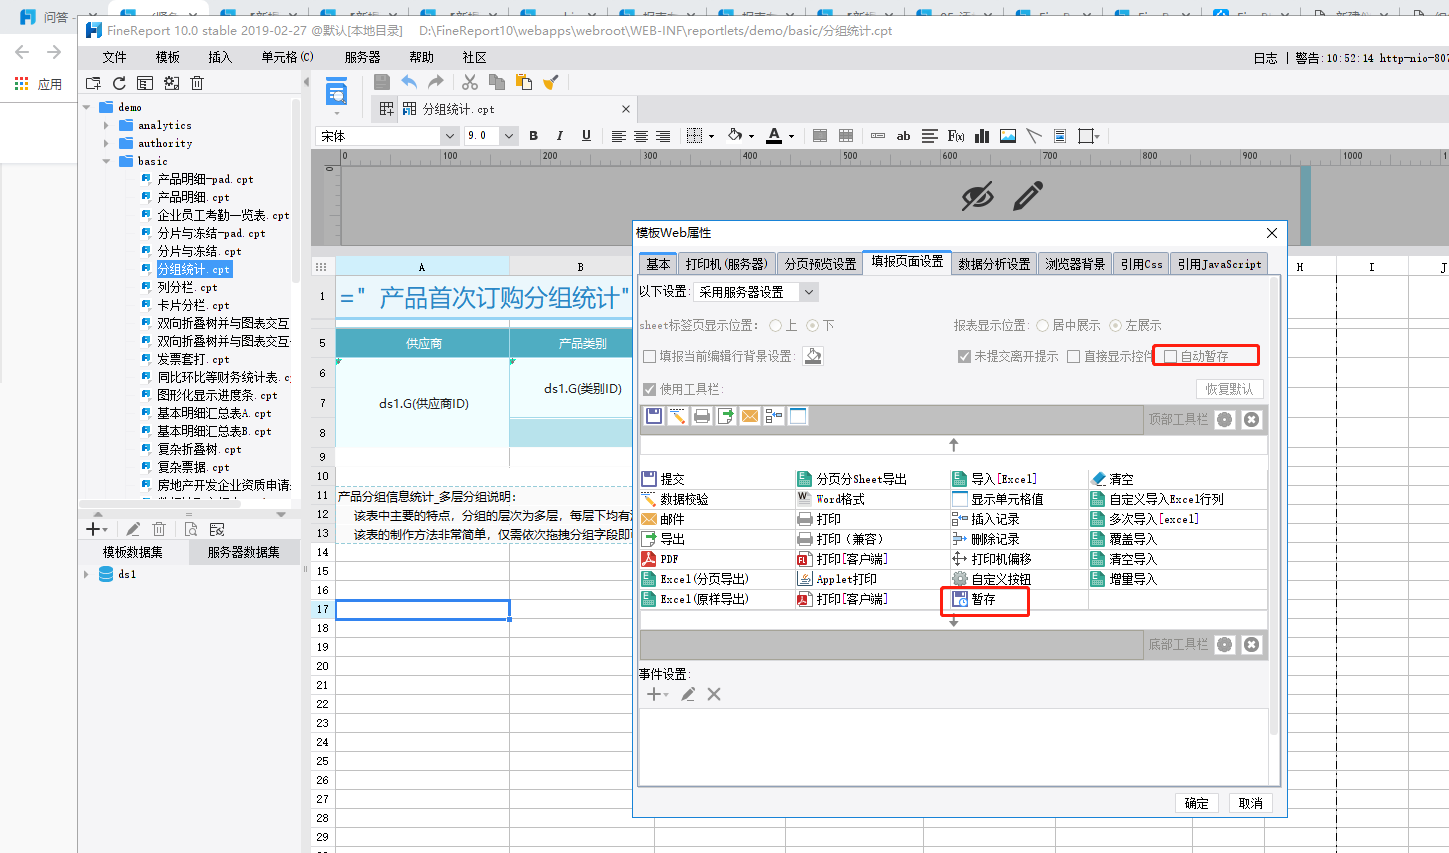Open the 服务器 menu

[362, 57]
